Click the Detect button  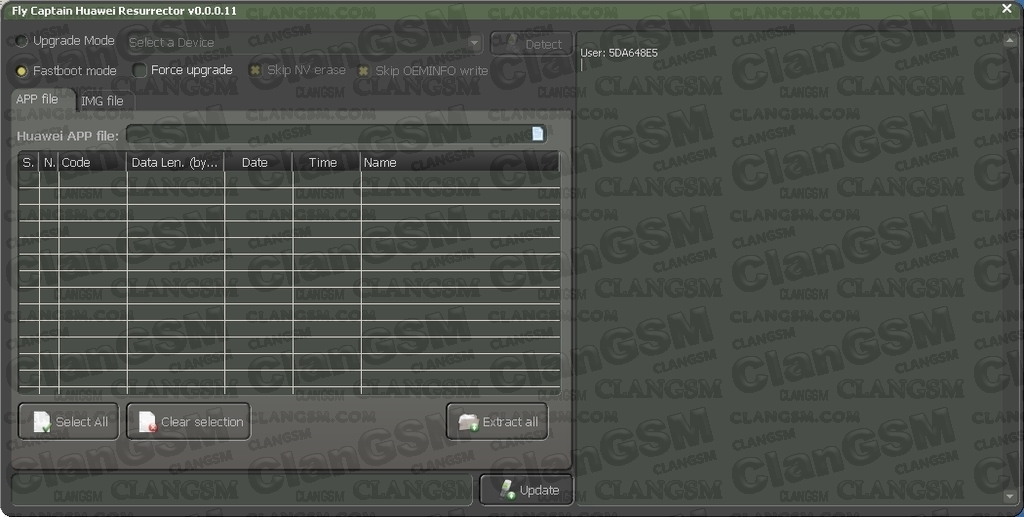click(532, 44)
